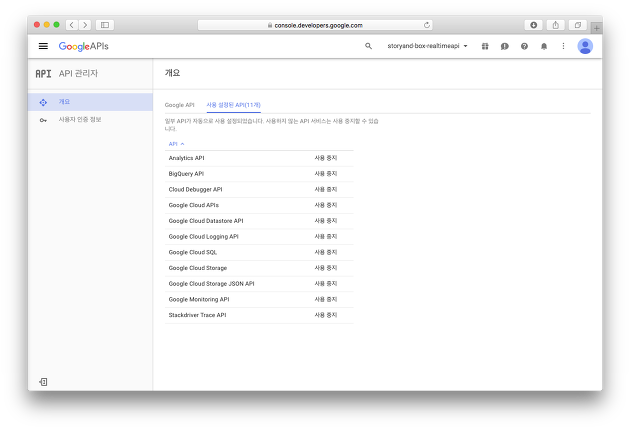Open Safari share icon
This screenshot has width=630, height=430.
pos(555,25)
